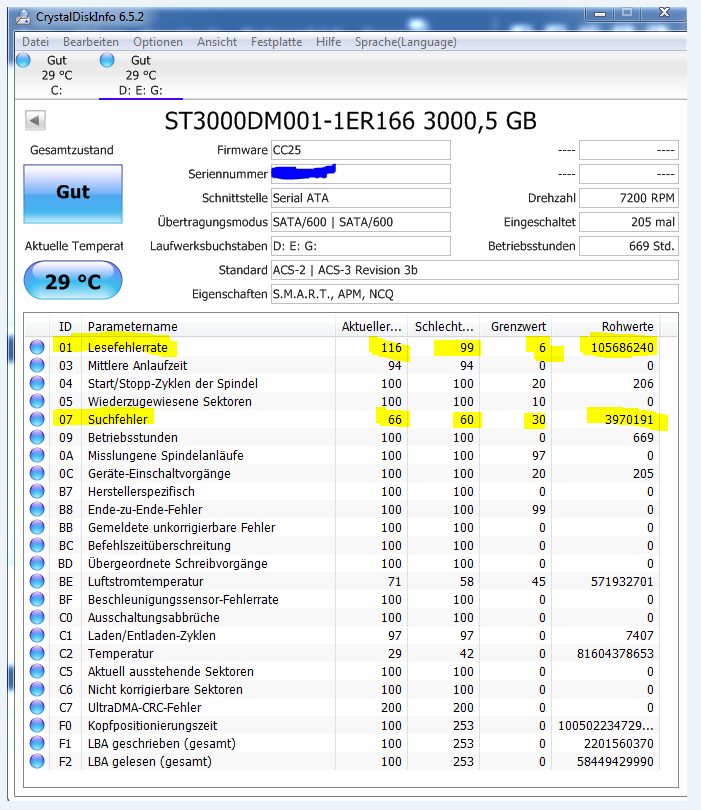Click status orb of Kopfpositionierungszeit row
The width and height of the screenshot is (701, 810).
pos(37,725)
